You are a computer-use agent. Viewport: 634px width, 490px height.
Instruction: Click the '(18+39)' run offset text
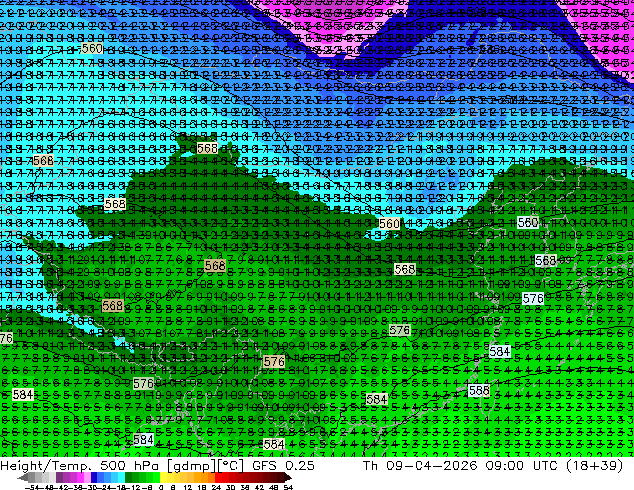(x=594, y=466)
